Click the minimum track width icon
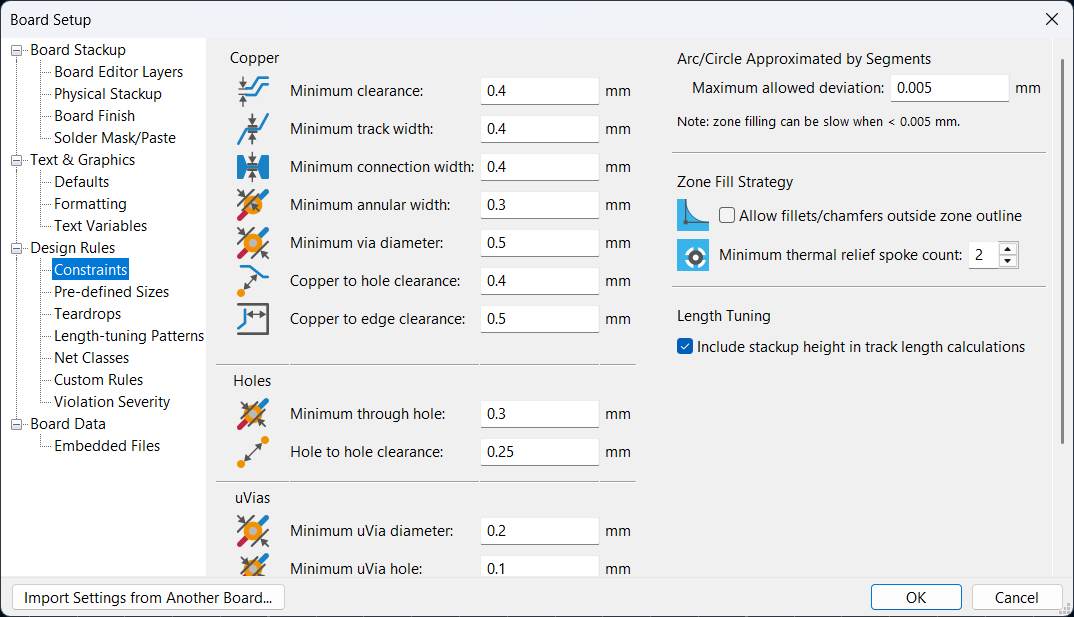The image size is (1074, 617). [x=253, y=129]
